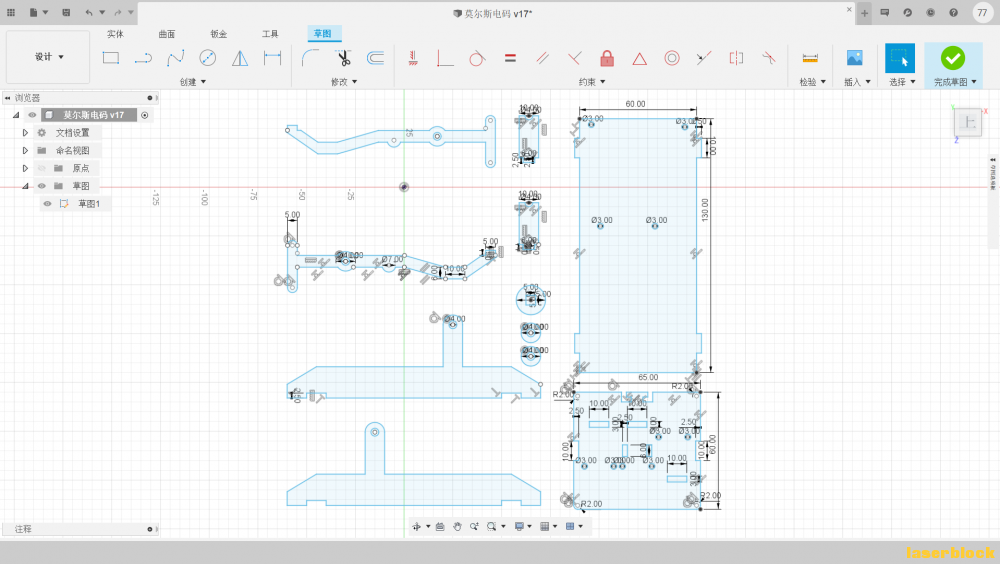Open the 检验 dropdown menu

pos(812,82)
